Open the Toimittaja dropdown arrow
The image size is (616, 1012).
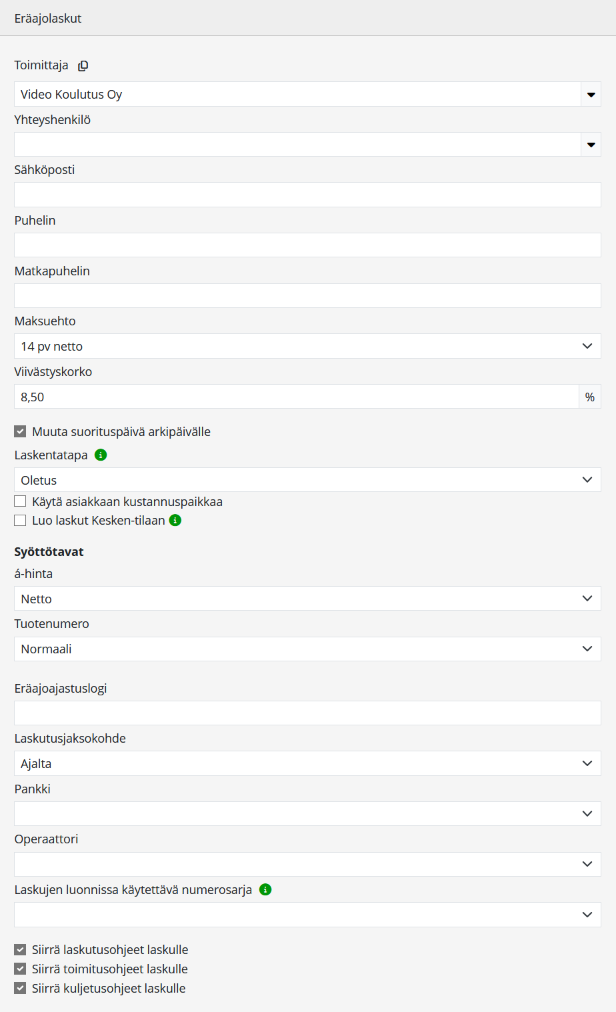590,95
